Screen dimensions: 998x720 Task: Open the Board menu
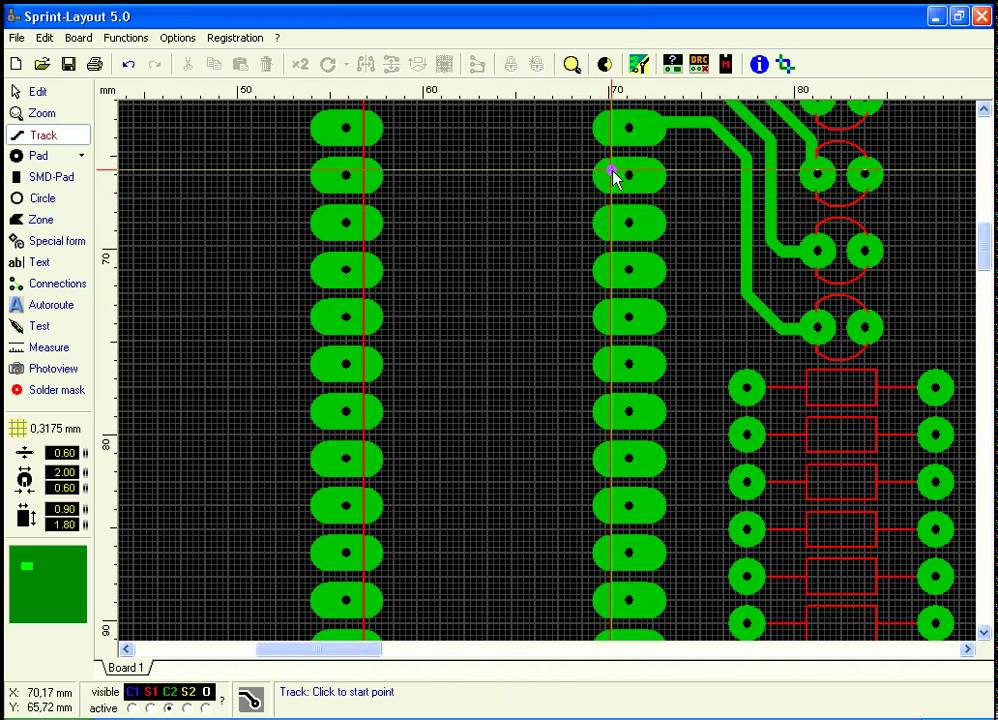[78, 38]
